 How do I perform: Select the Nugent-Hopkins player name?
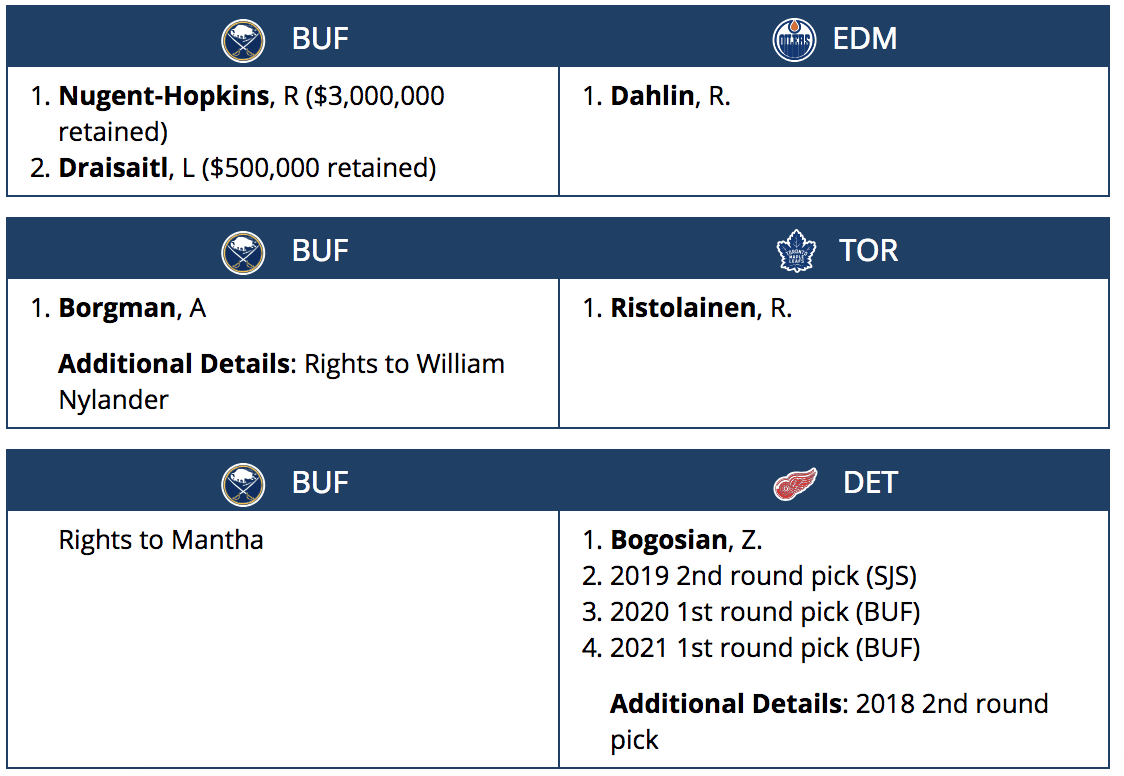pos(164,96)
